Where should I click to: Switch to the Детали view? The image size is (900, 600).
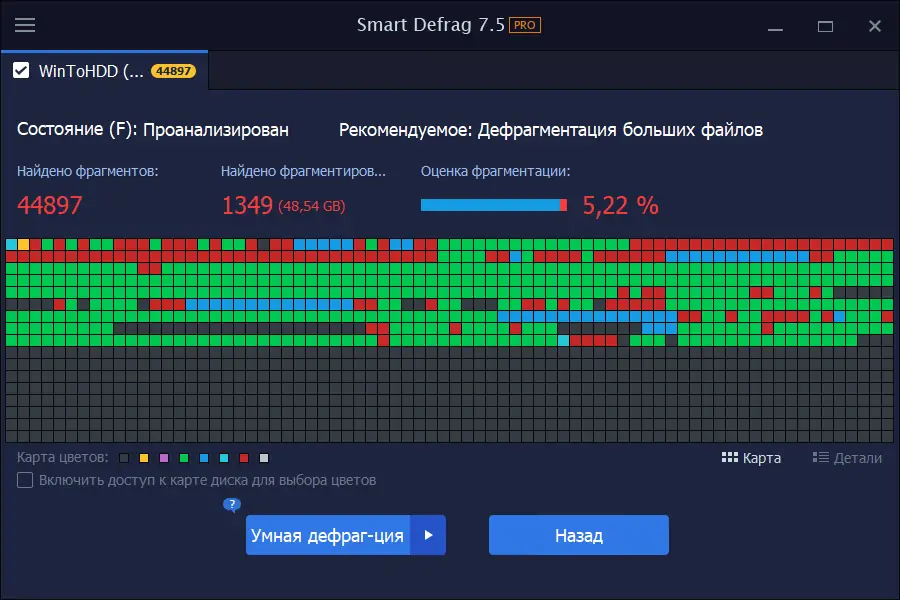click(850, 458)
